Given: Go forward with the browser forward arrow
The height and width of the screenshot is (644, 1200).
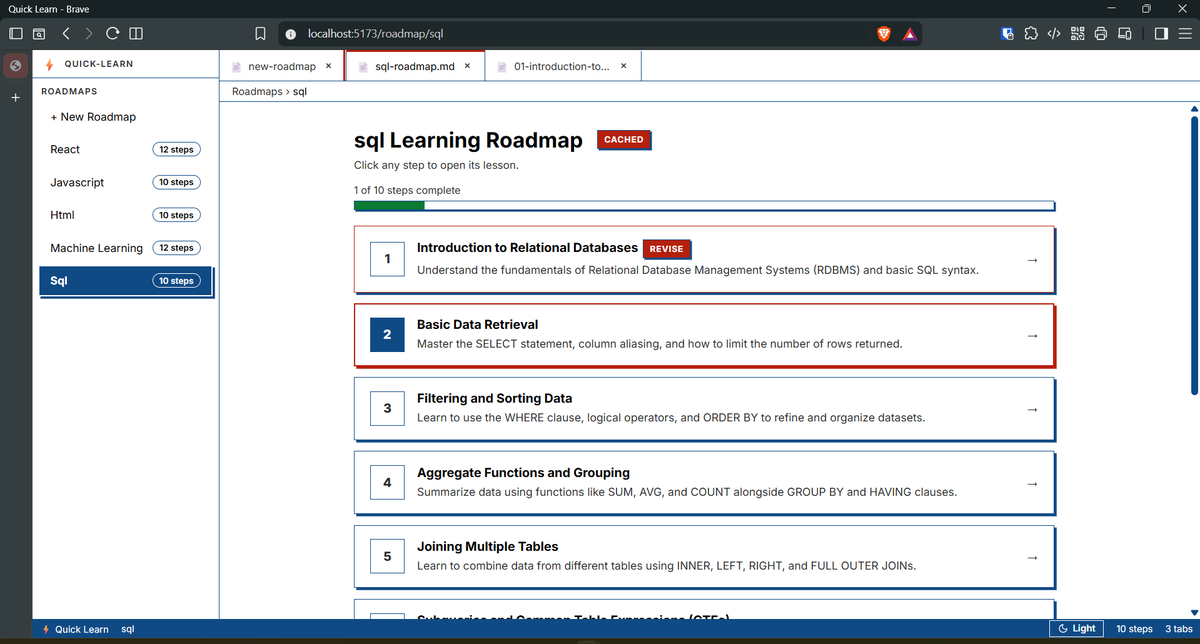Looking at the screenshot, I should click(88, 34).
